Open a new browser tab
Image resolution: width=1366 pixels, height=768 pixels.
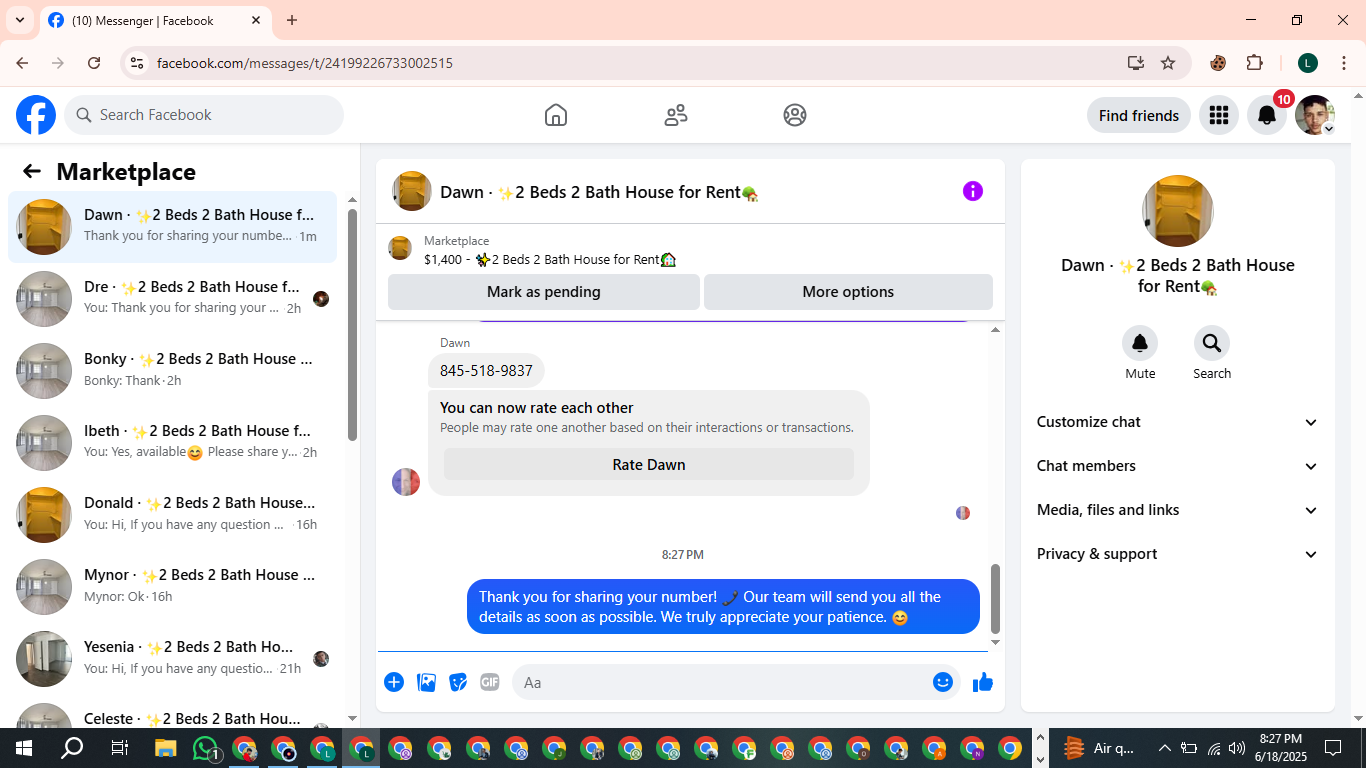[x=292, y=20]
